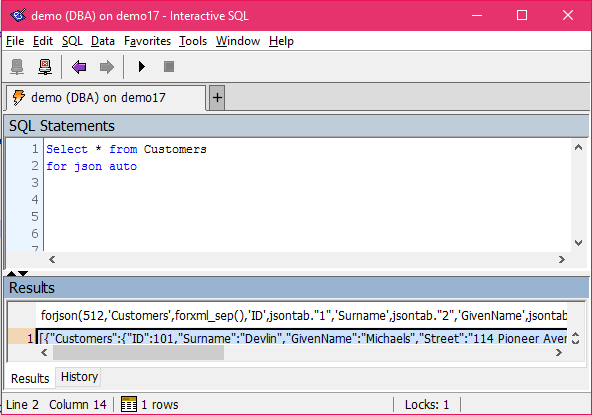Click on line 2 'for json auto'

[91, 166]
